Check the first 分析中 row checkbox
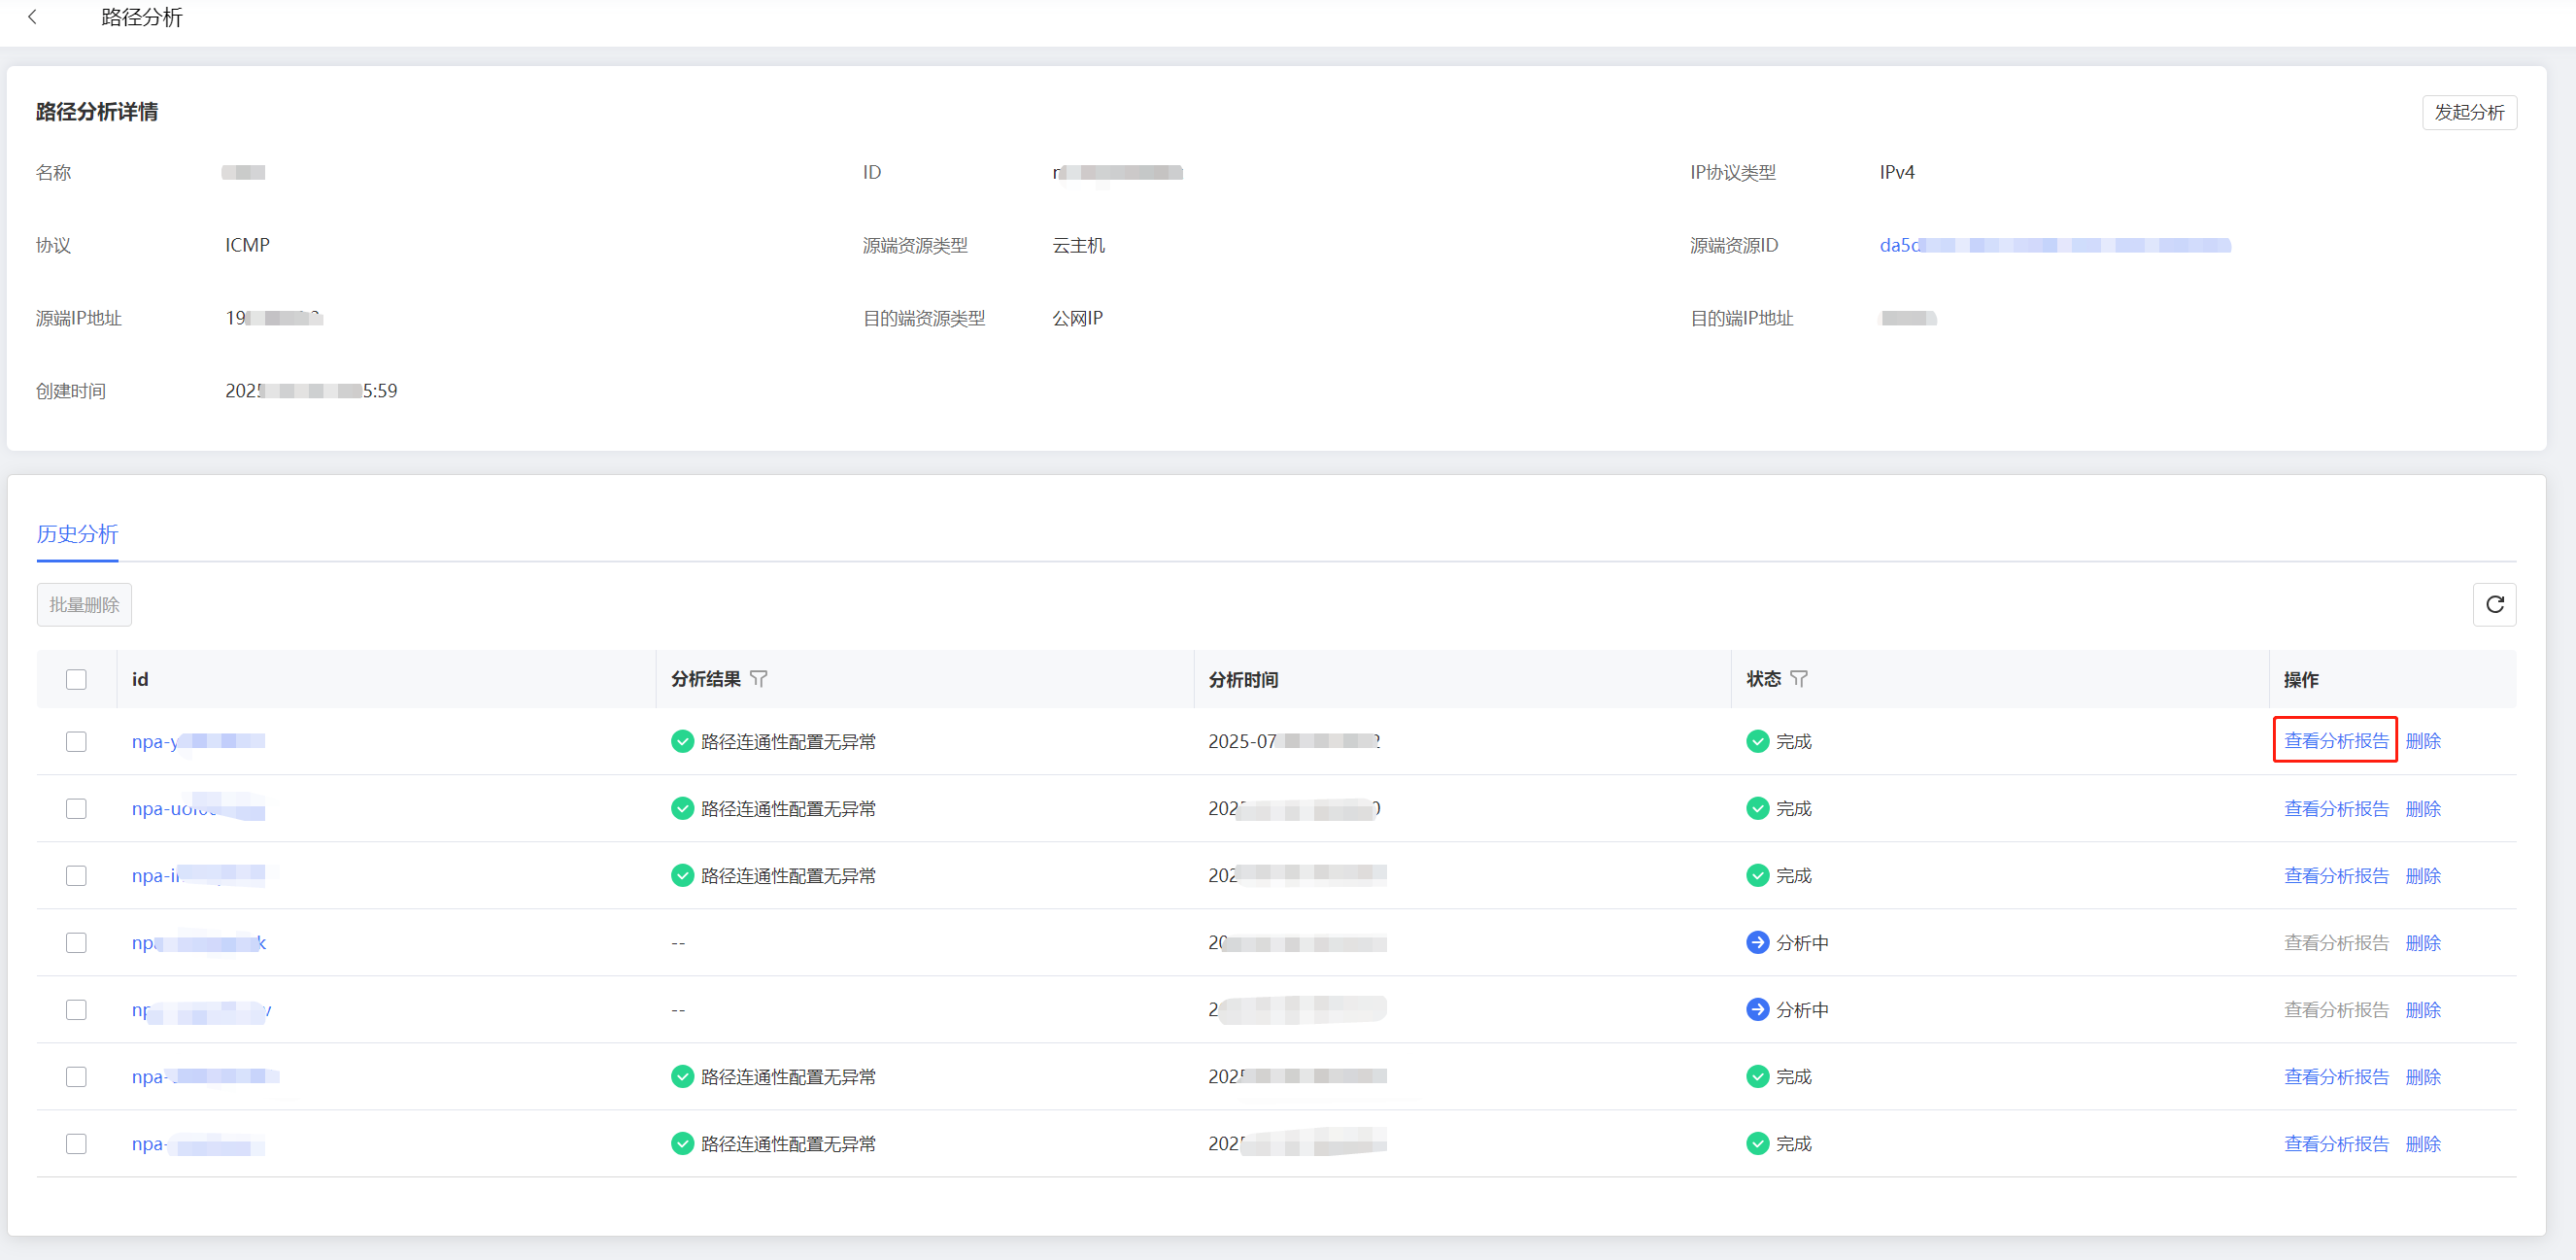The width and height of the screenshot is (2576, 1260). 76,942
